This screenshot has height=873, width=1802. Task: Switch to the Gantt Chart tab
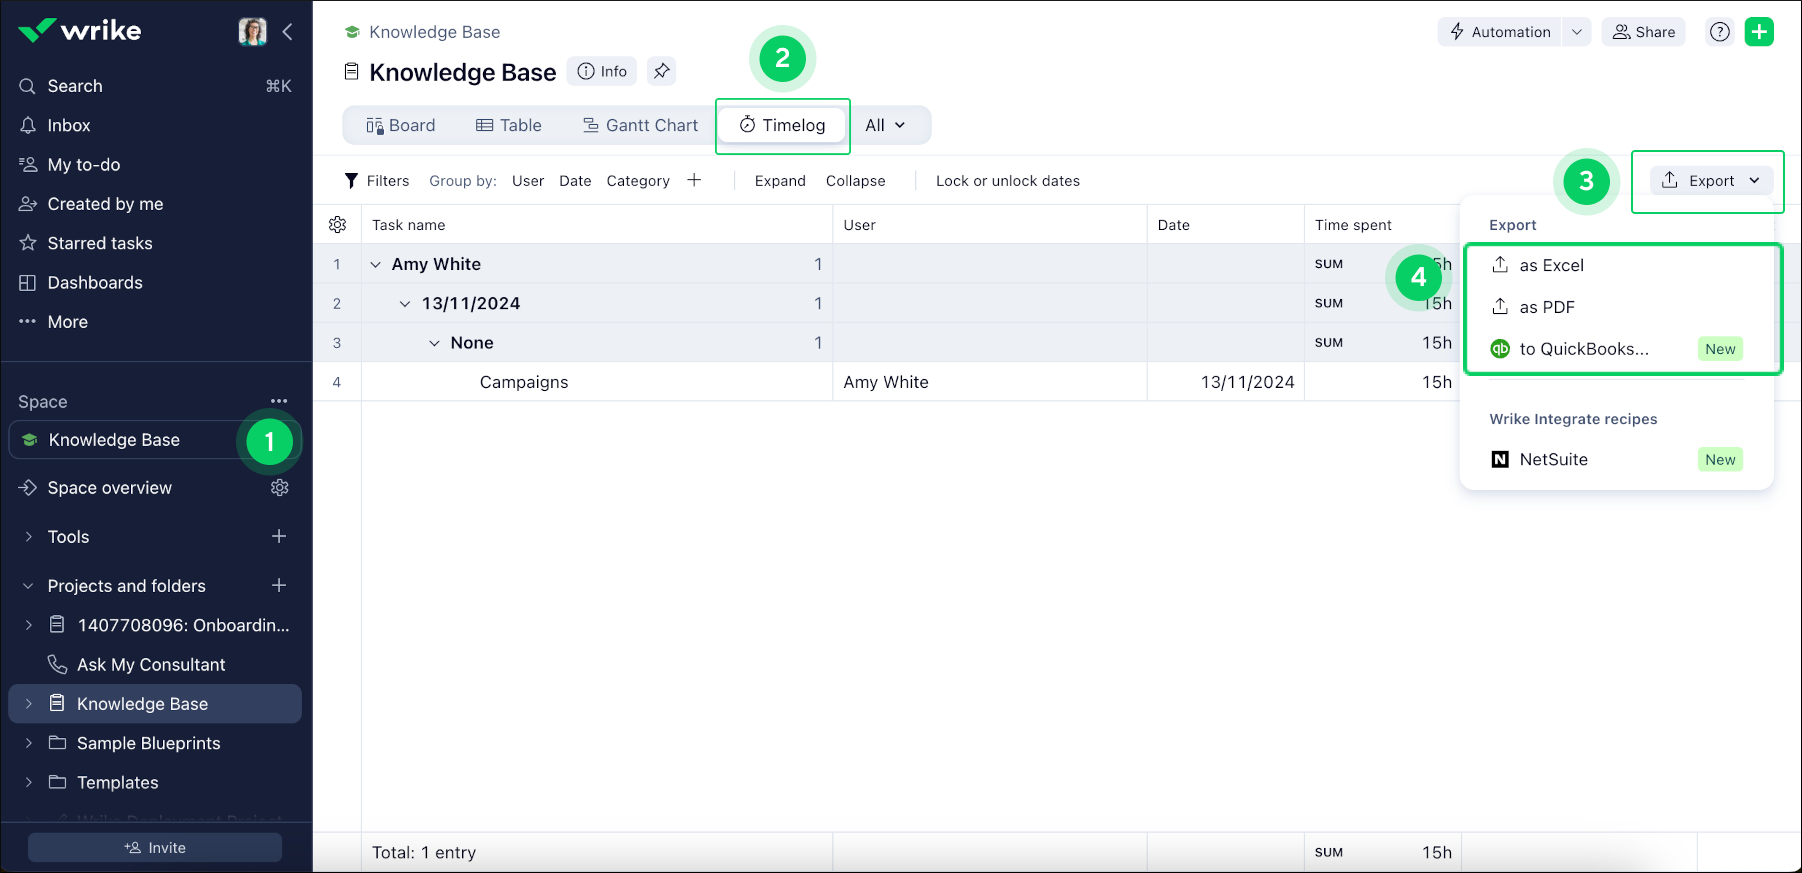pyautogui.click(x=641, y=125)
